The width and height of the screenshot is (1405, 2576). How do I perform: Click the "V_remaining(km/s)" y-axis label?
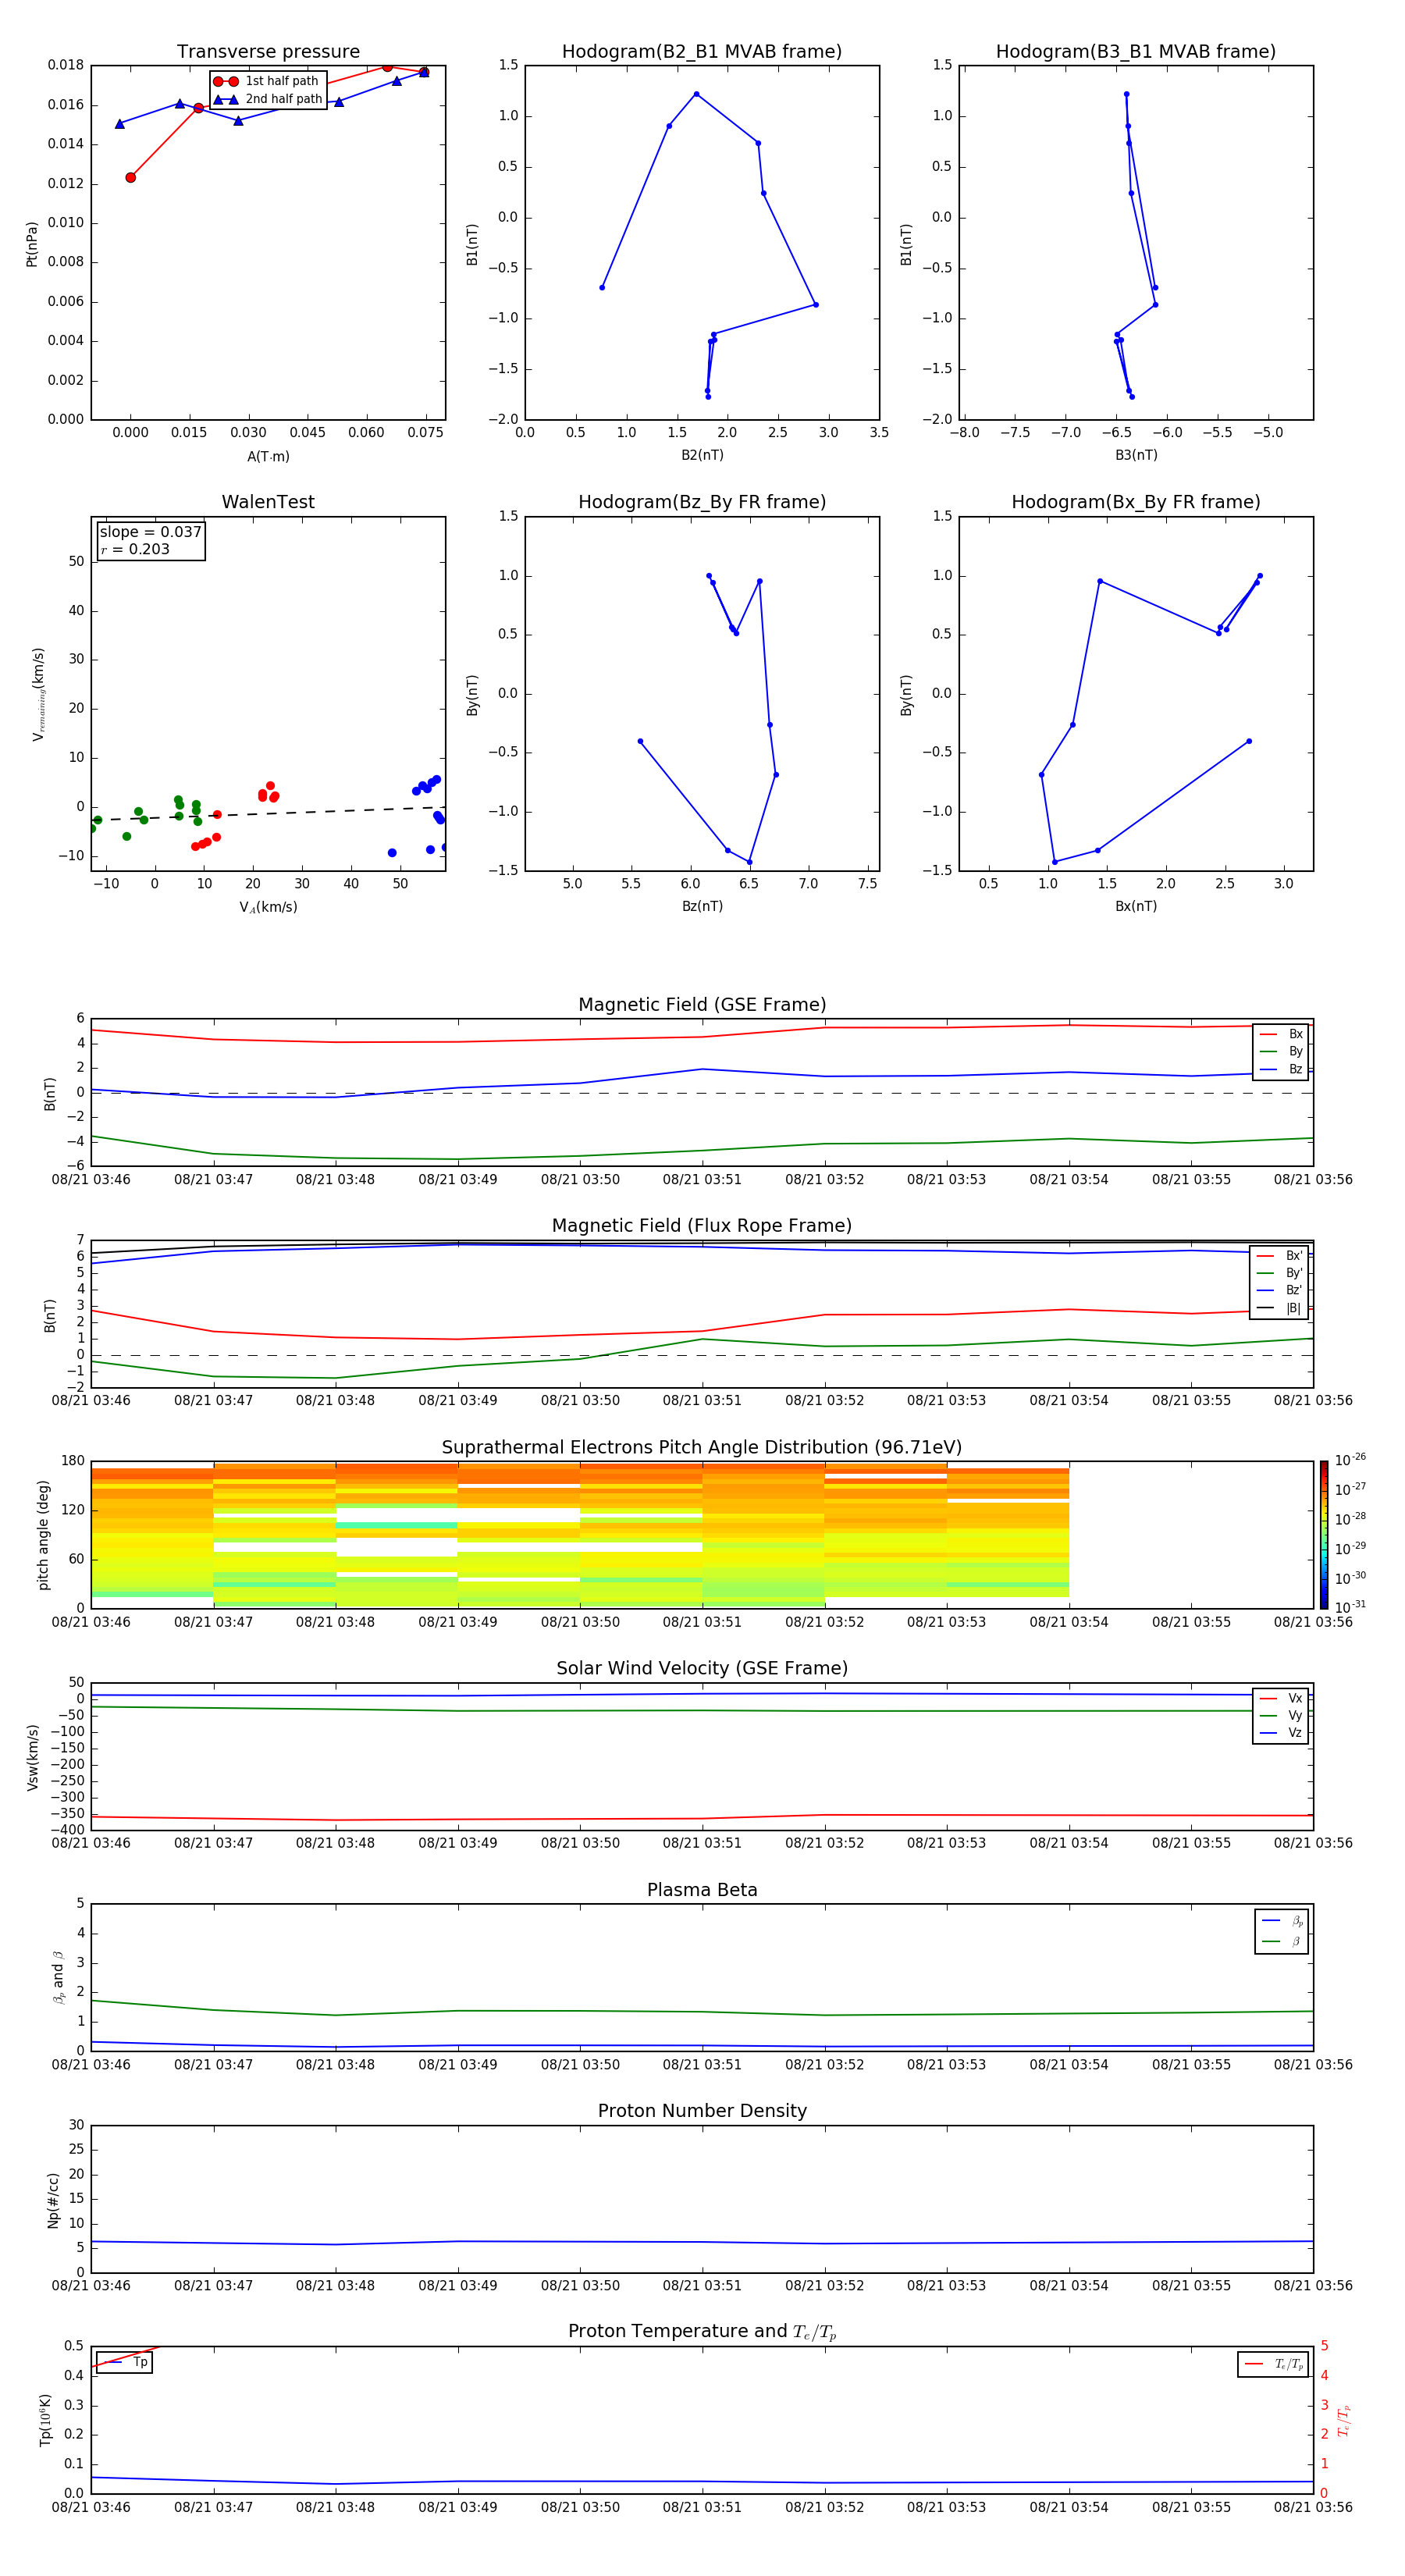(x=38, y=694)
